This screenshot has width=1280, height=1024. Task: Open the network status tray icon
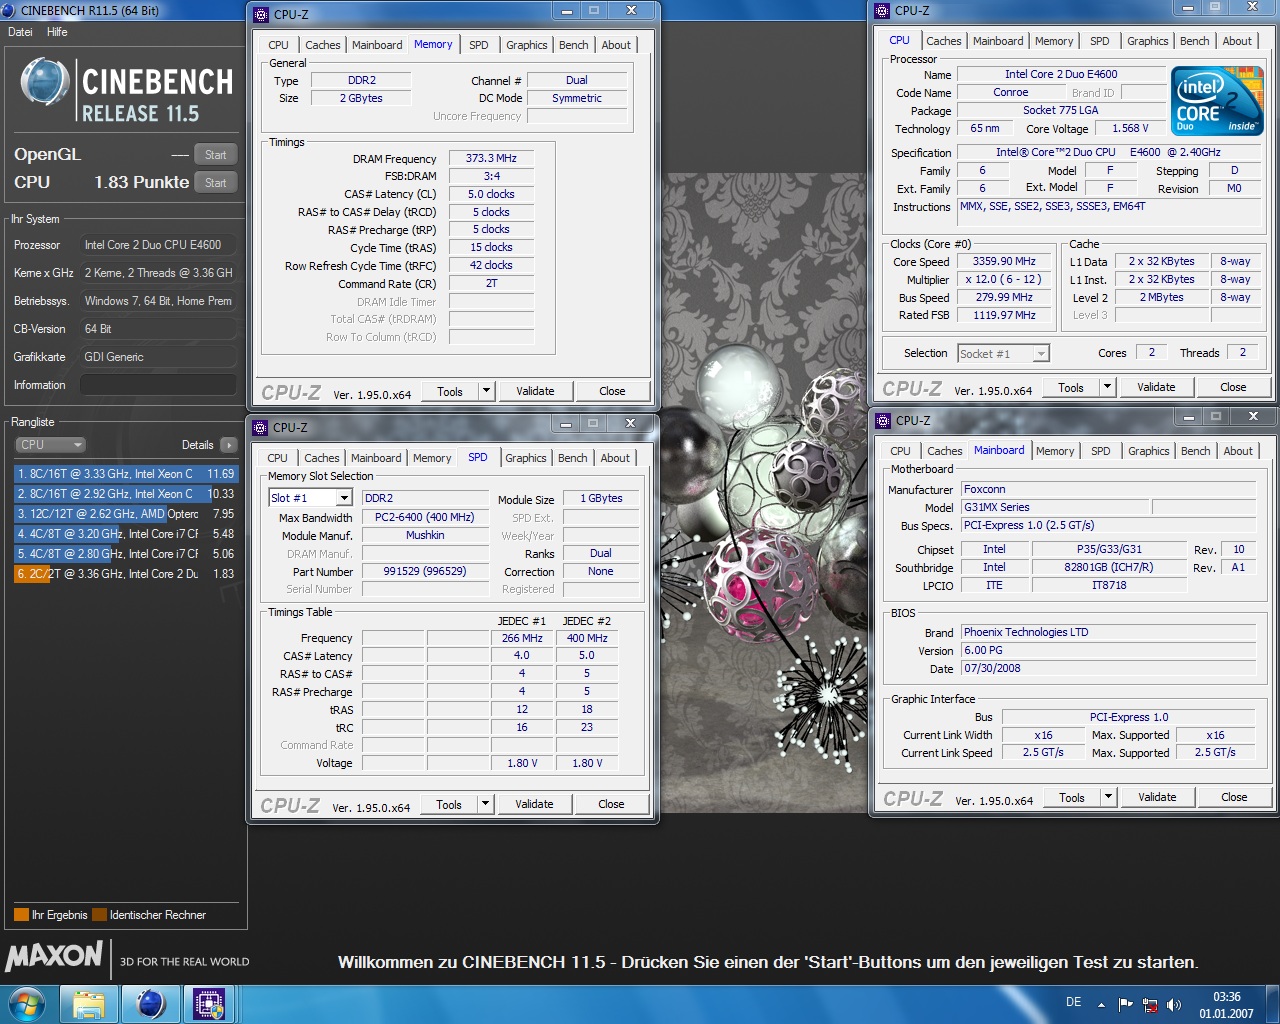click(1150, 1005)
